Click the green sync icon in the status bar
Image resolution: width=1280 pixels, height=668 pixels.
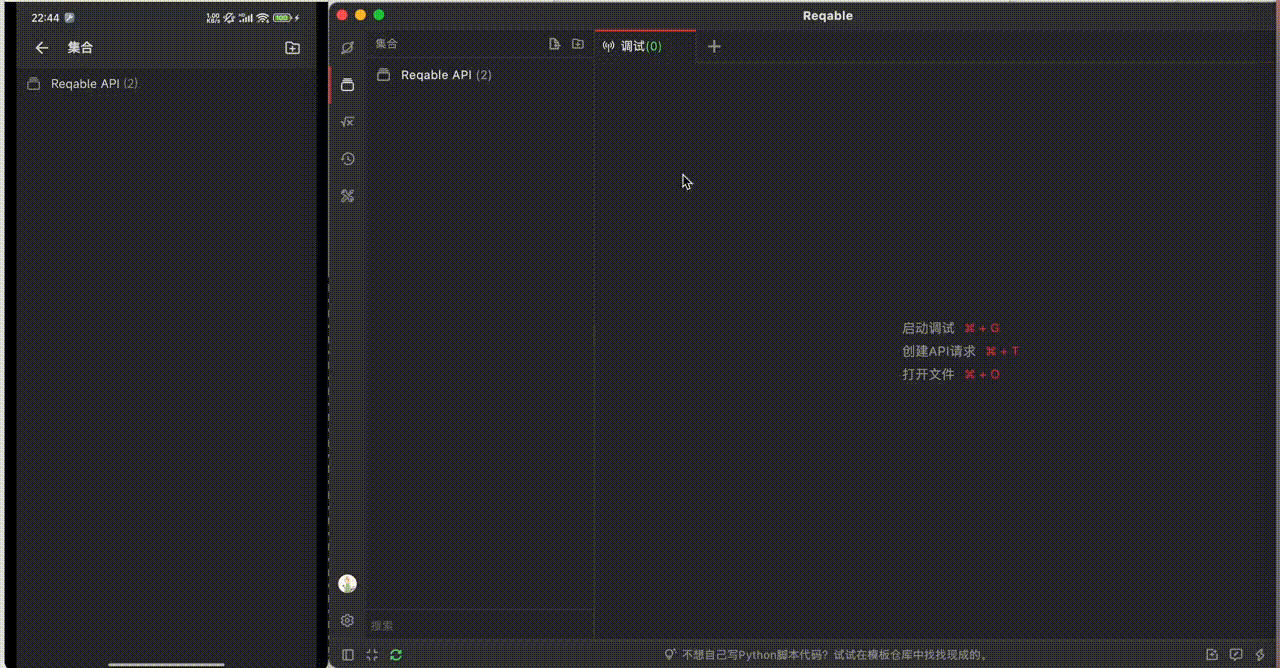click(x=395, y=654)
